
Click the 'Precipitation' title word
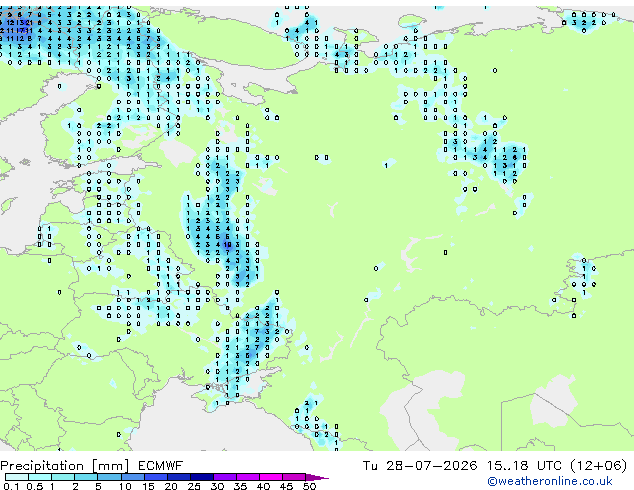tap(42, 466)
